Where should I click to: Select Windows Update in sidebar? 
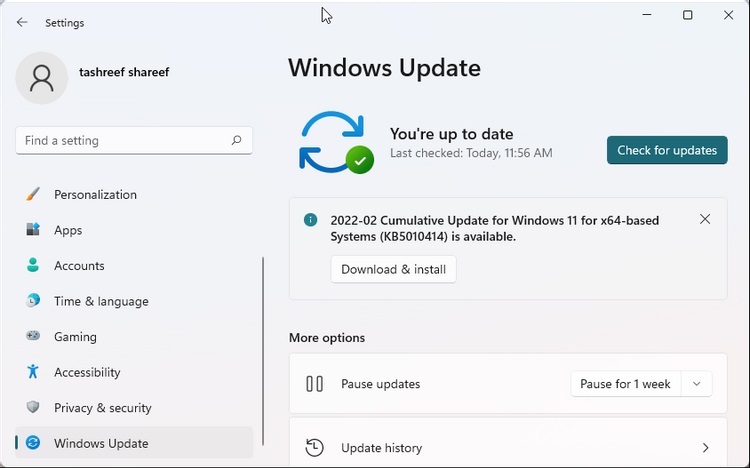point(134,443)
